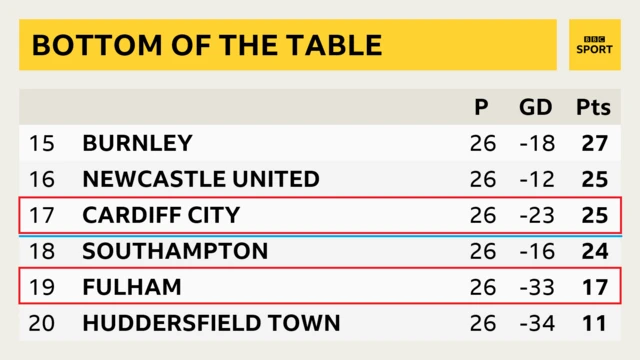Viewport: 640px width, 360px height.
Task: Click Cardiff City's -23 goal difference
Action: coord(537,215)
